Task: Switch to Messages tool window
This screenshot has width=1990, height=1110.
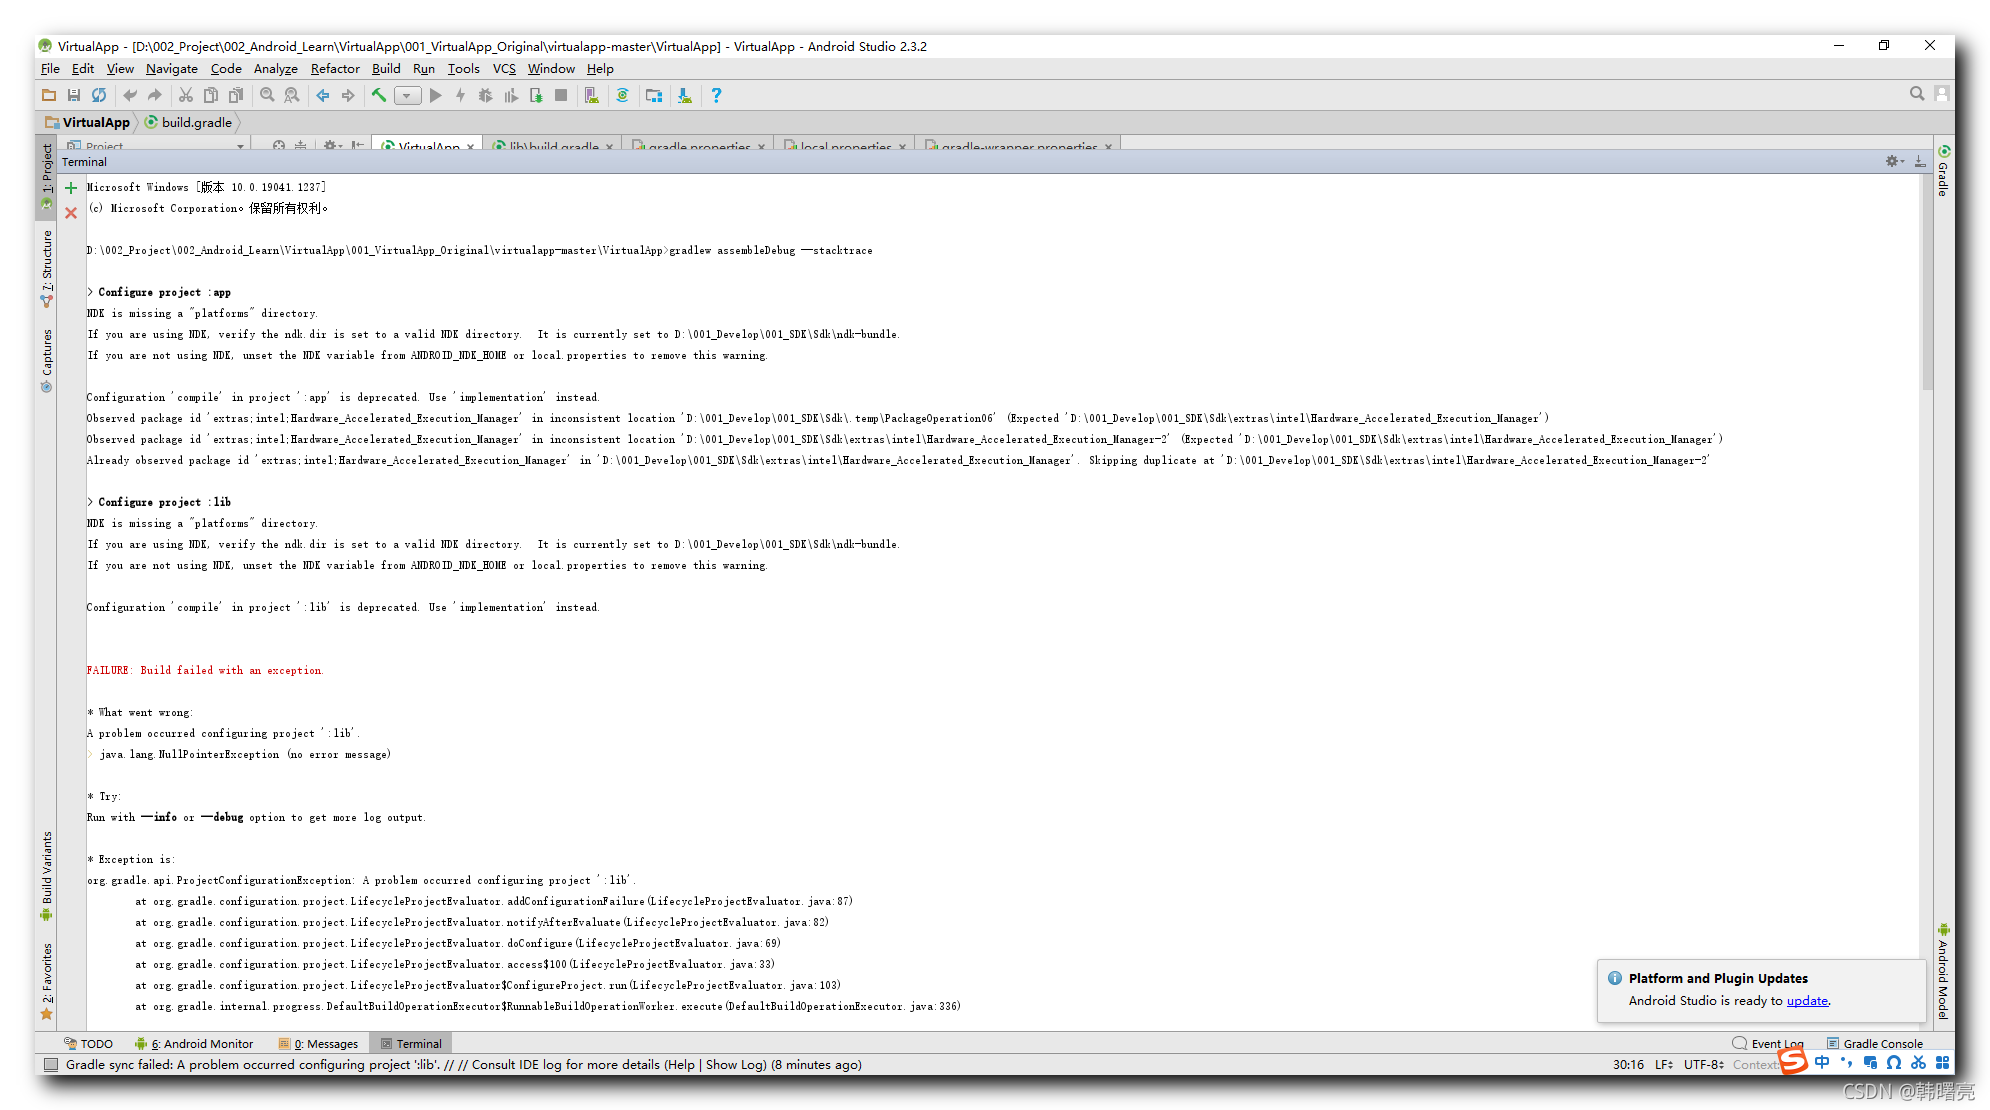Action: pos(318,1043)
